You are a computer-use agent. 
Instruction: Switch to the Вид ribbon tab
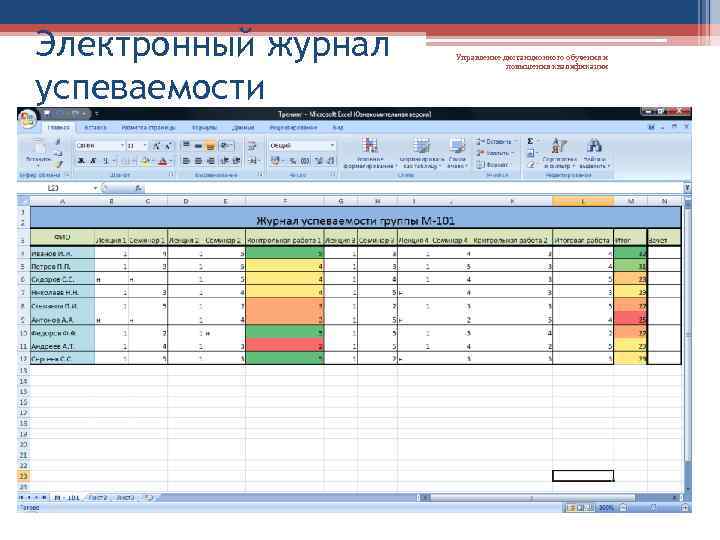pos(338,127)
